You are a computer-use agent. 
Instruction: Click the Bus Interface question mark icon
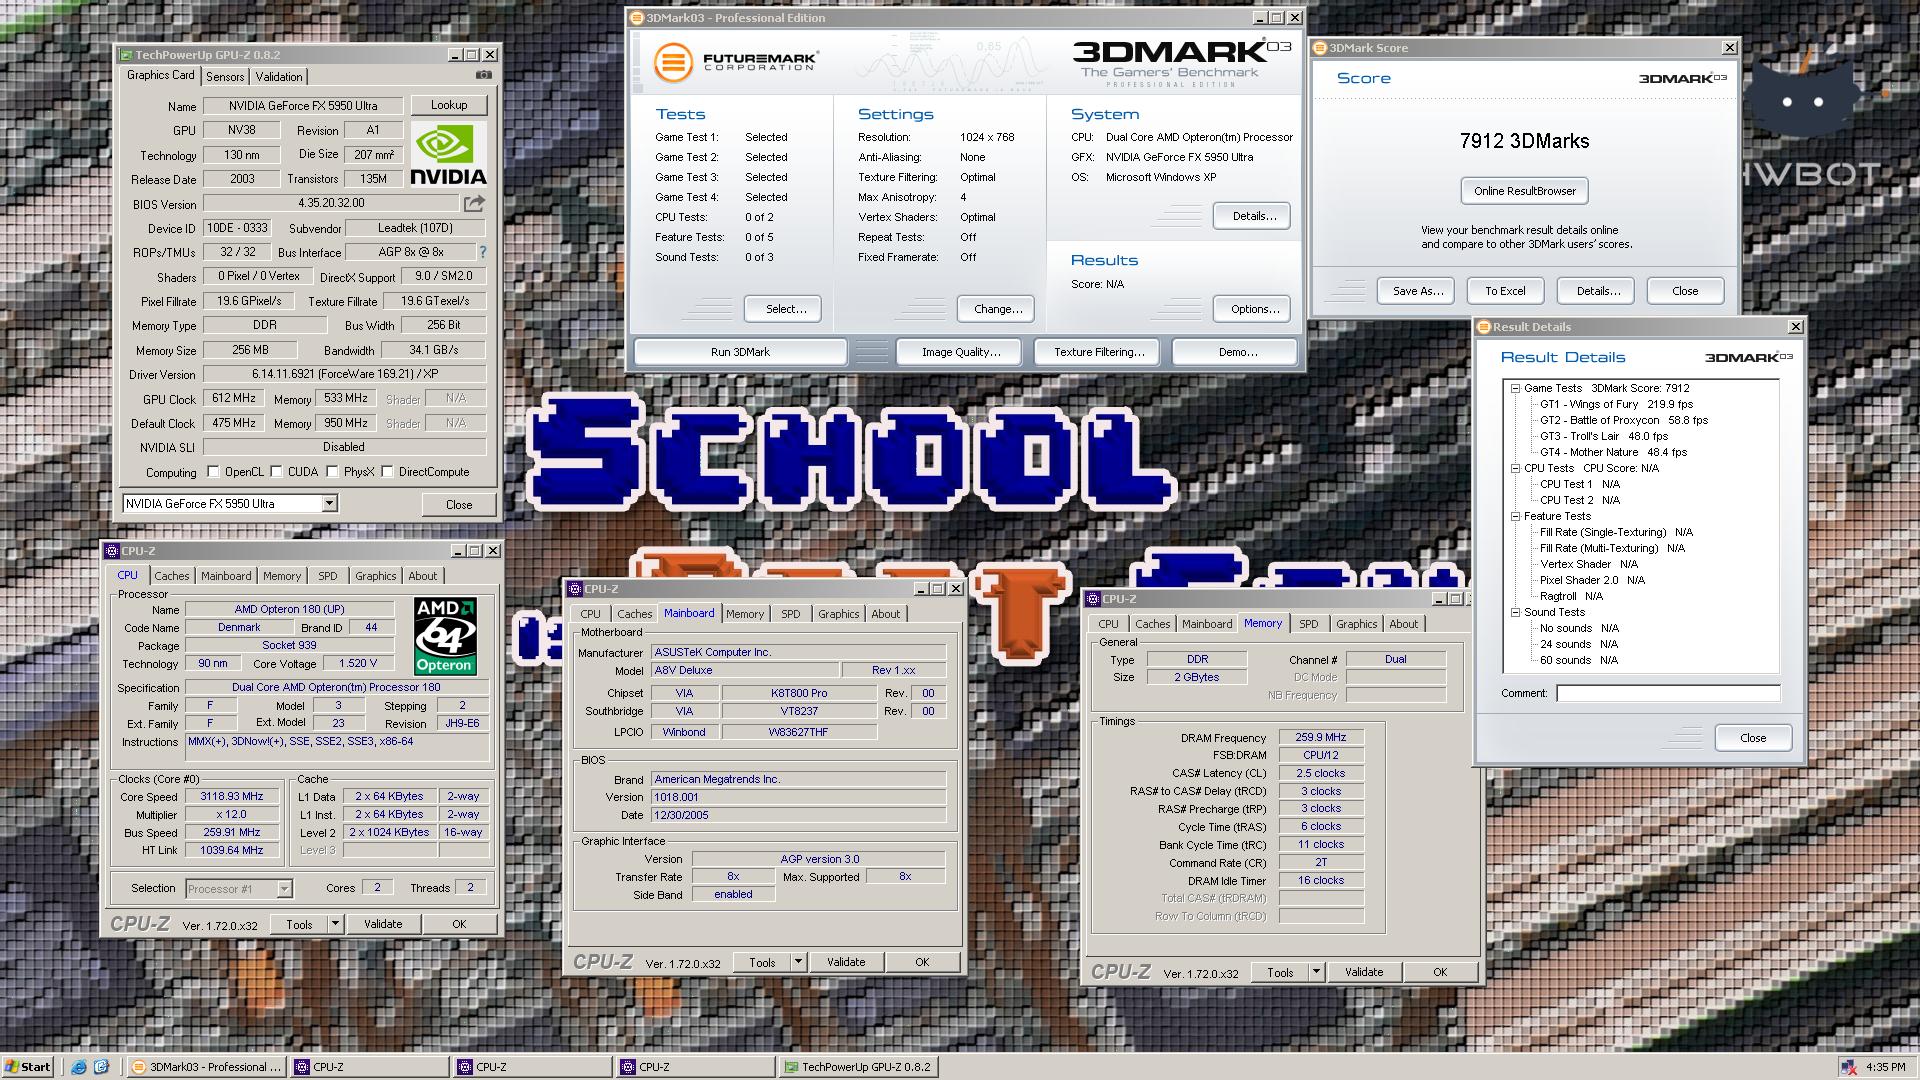pyautogui.click(x=483, y=252)
